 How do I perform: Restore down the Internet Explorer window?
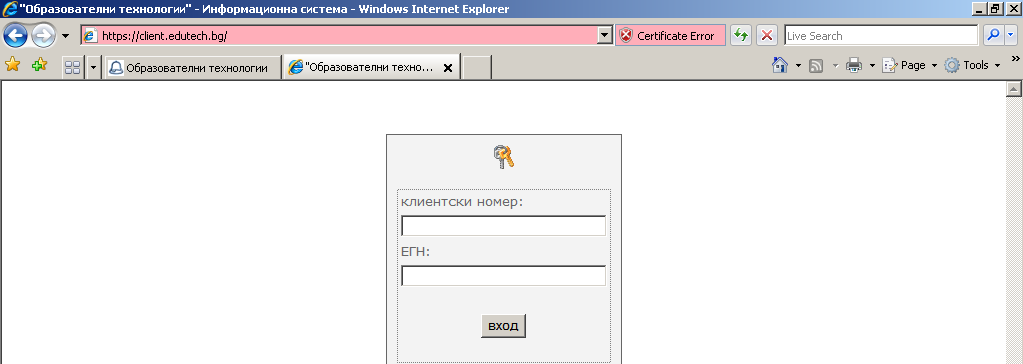point(996,8)
